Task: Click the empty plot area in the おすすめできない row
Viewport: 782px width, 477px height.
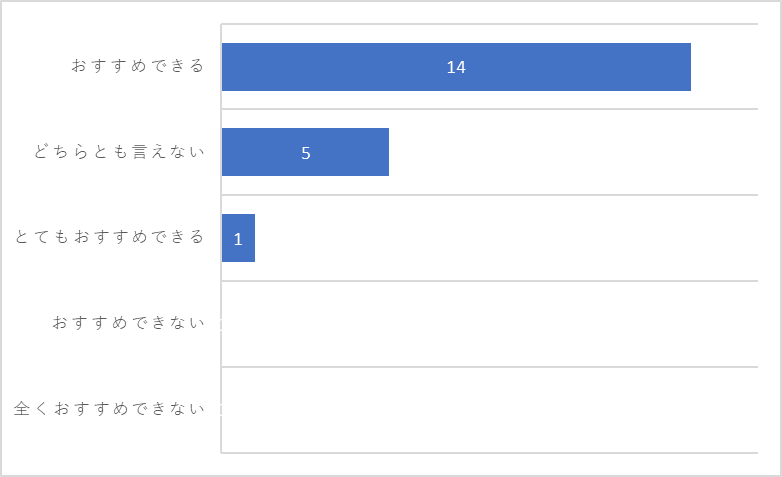Action: [490, 324]
